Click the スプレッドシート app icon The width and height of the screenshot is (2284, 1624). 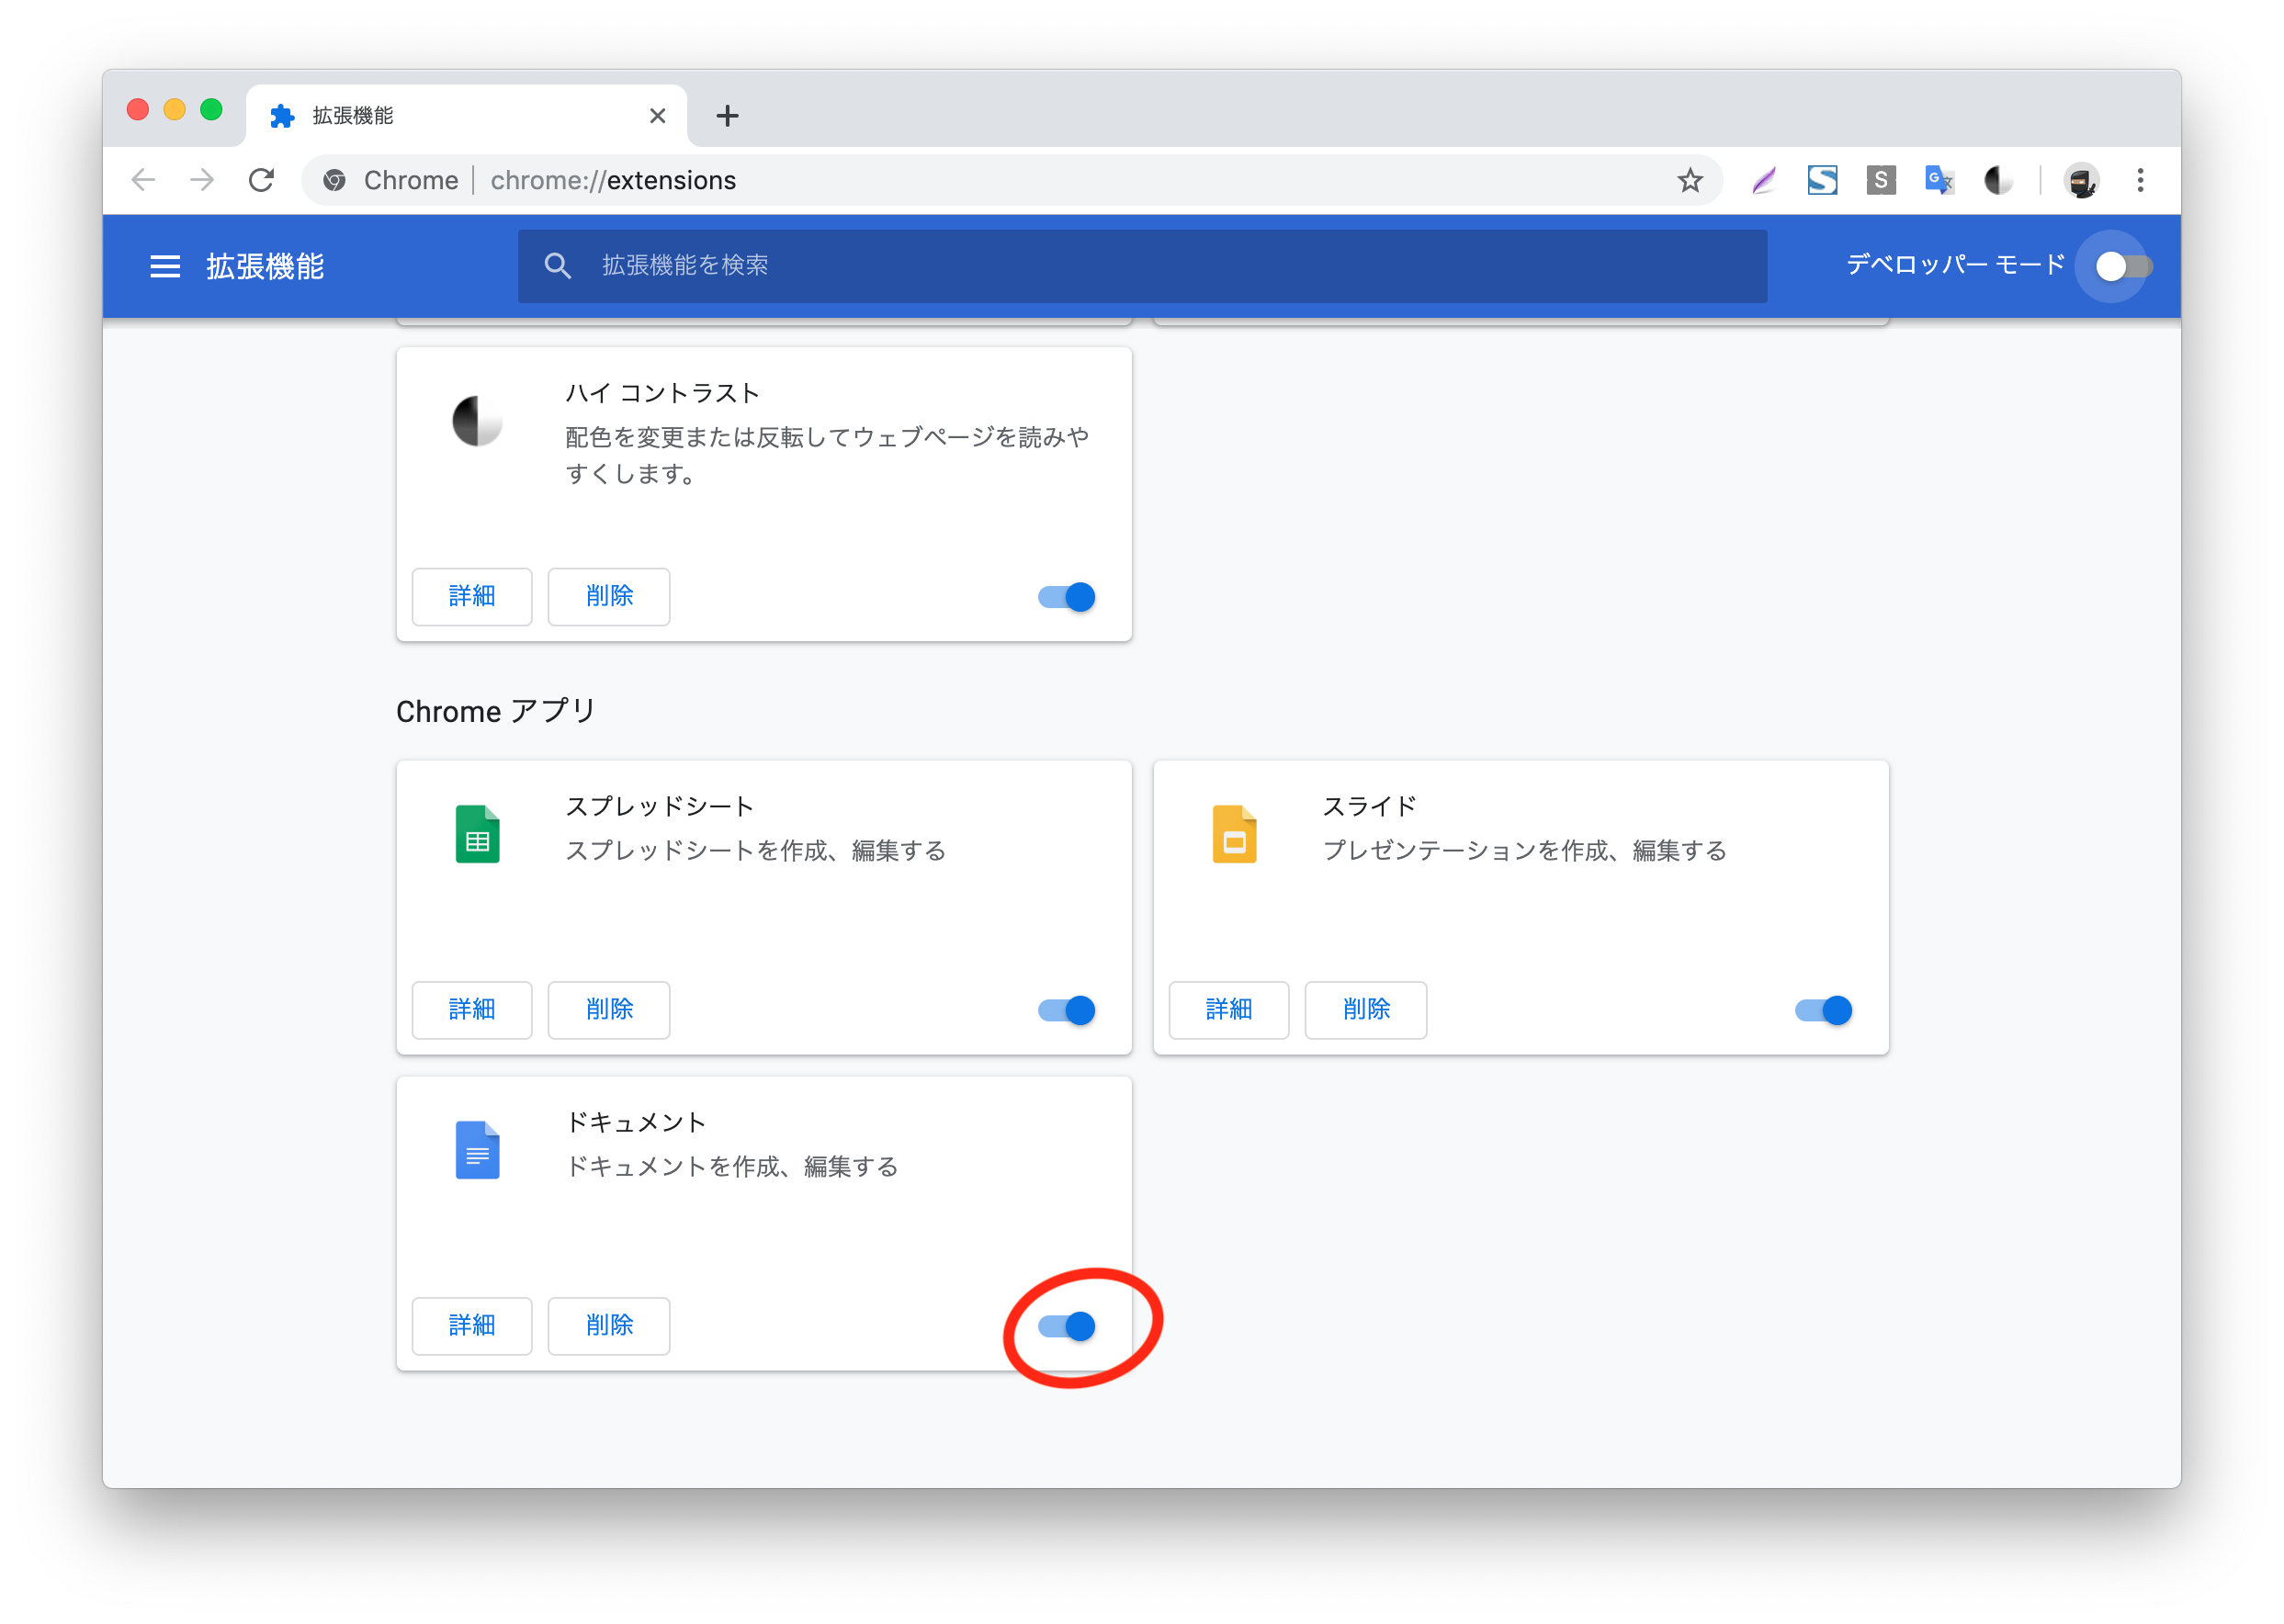pyautogui.click(x=477, y=833)
